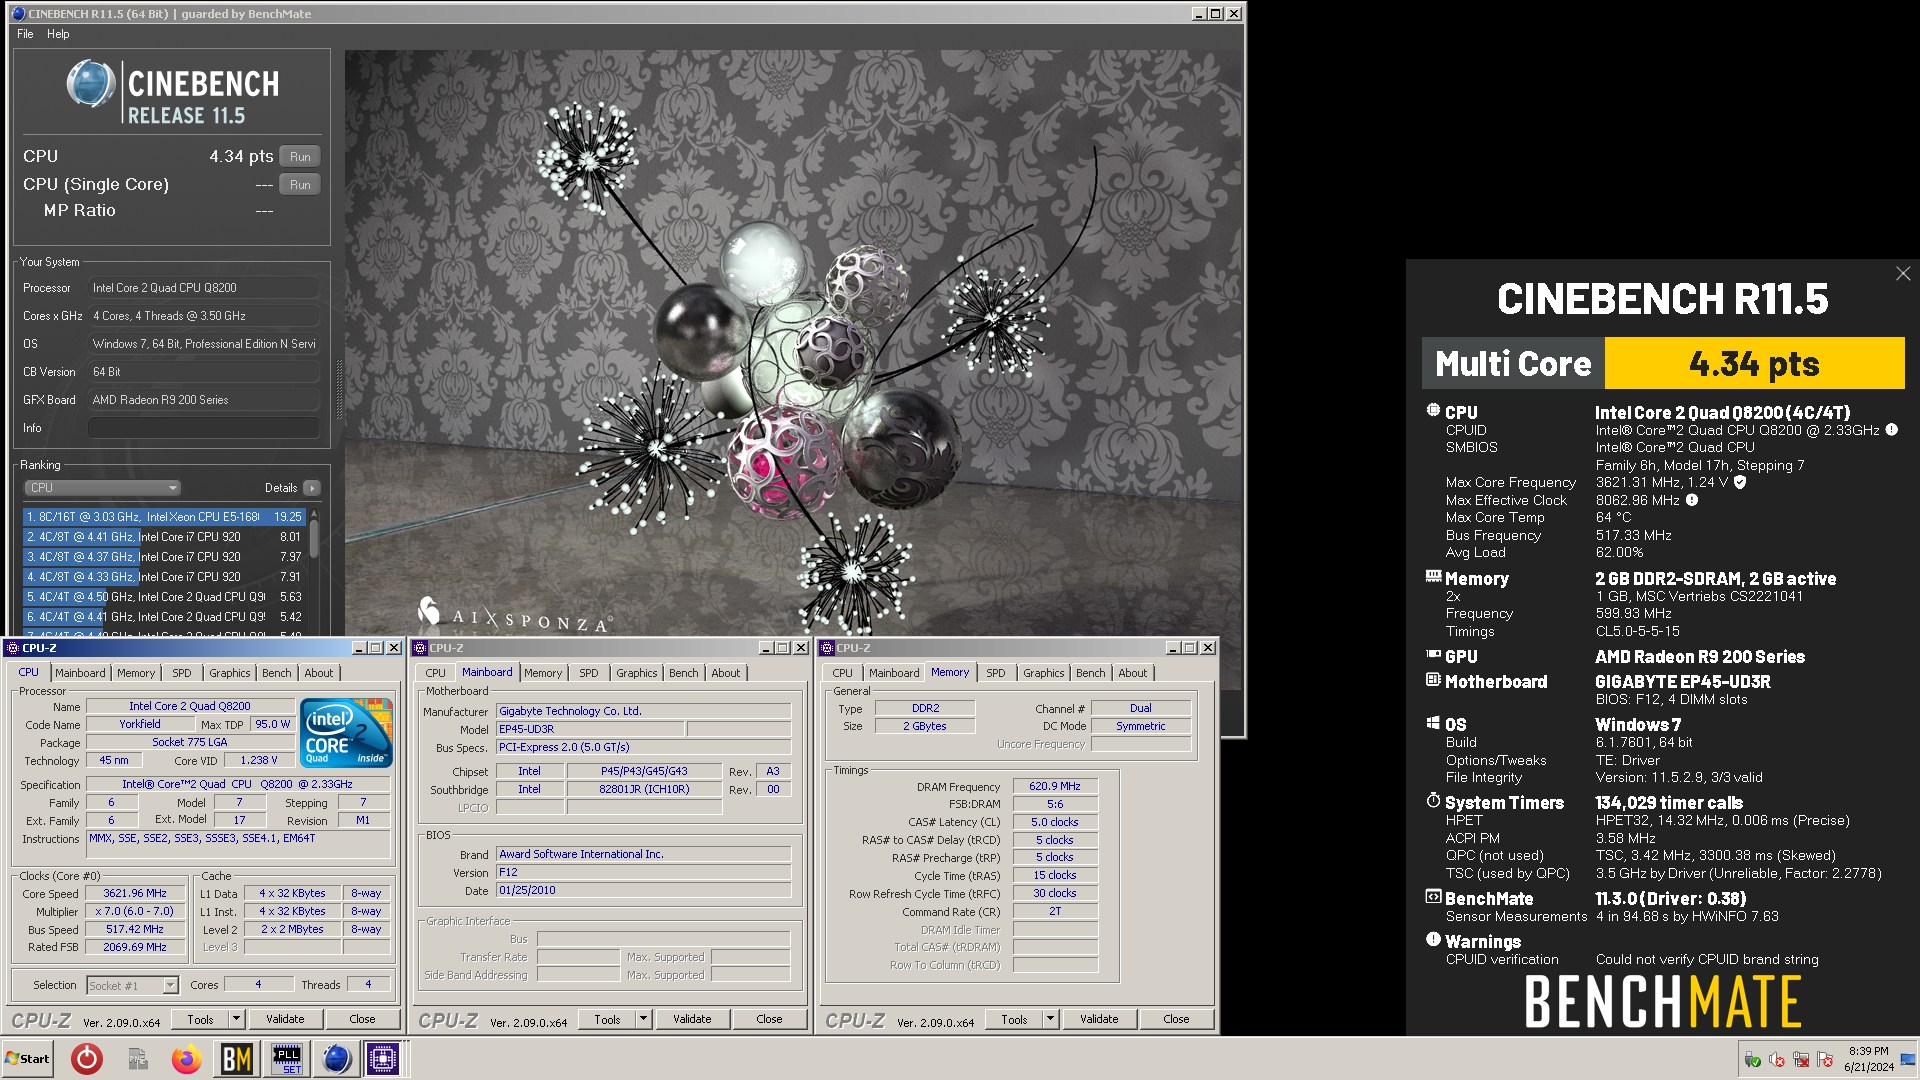Click the green check tray icon
1920x1080 pixels.
tap(1752, 1060)
